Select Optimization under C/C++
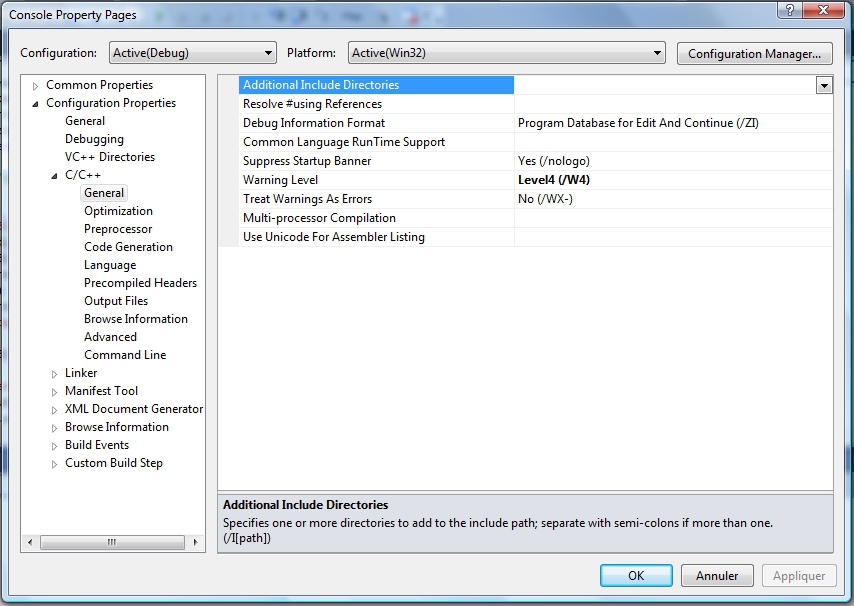Viewport: 854px width, 606px height. click(118, 211)
